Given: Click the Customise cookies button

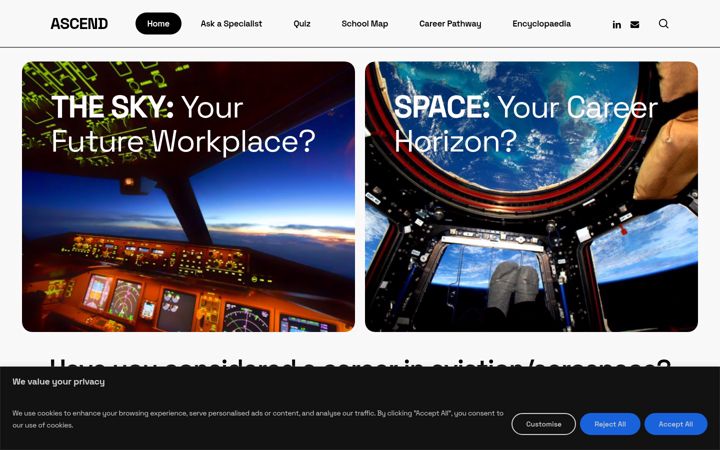Looking at the screenshot, I should (543, 424).
